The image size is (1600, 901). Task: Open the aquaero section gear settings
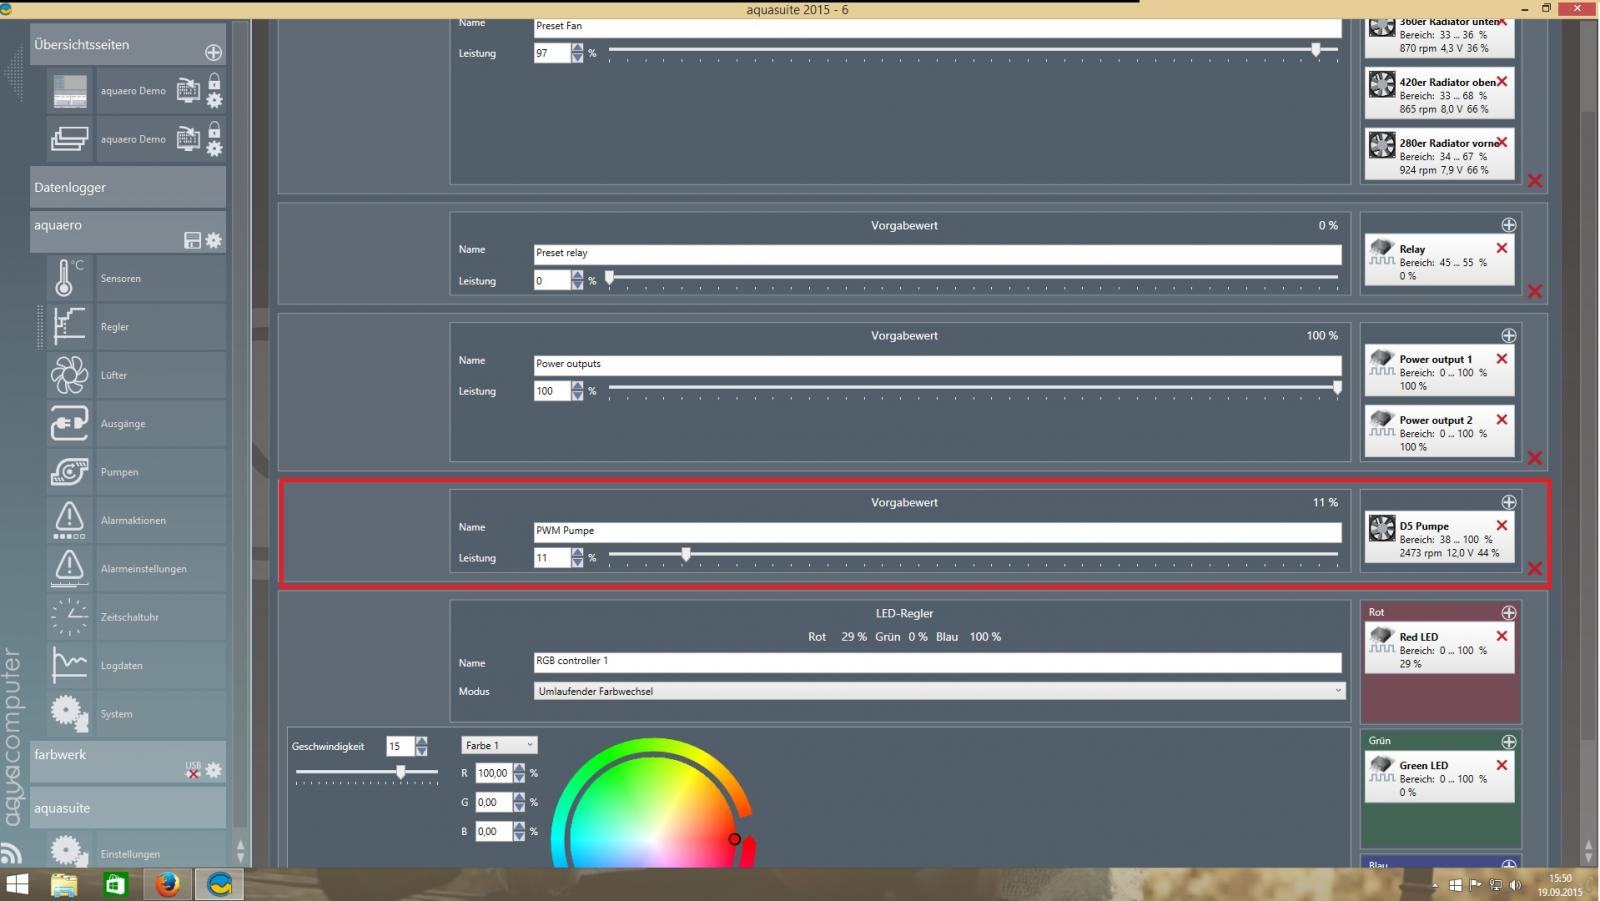tap(214, 240)
